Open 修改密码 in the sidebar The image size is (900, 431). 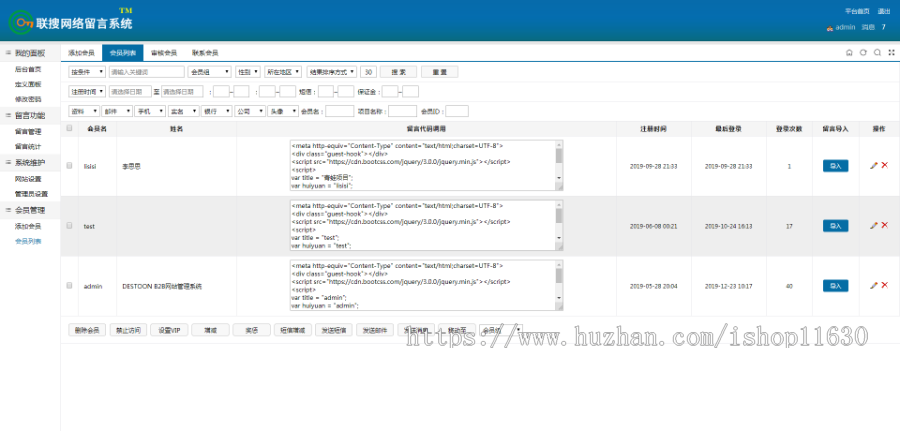tap(28, 99)
